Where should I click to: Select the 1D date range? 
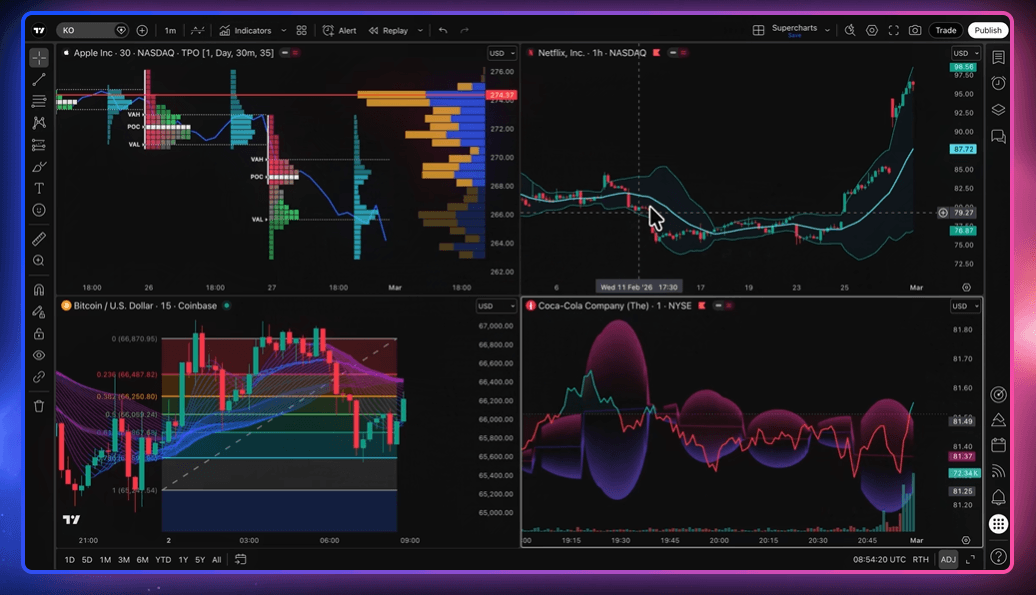tap(69, 559)
